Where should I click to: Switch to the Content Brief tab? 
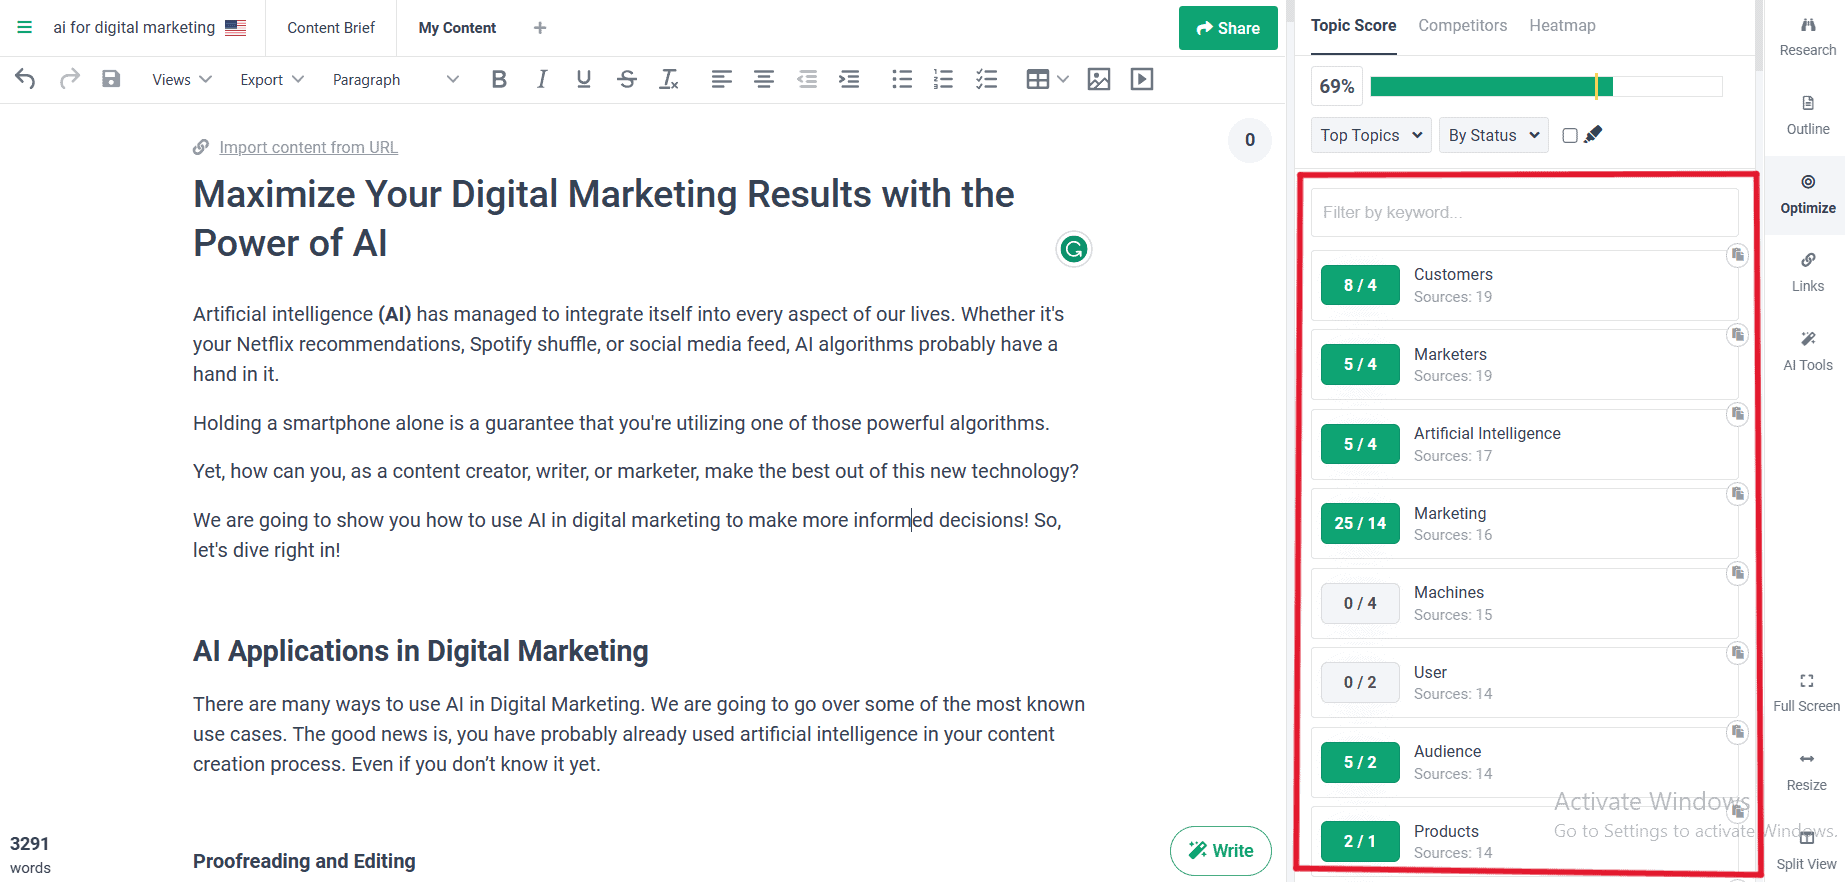331,28
